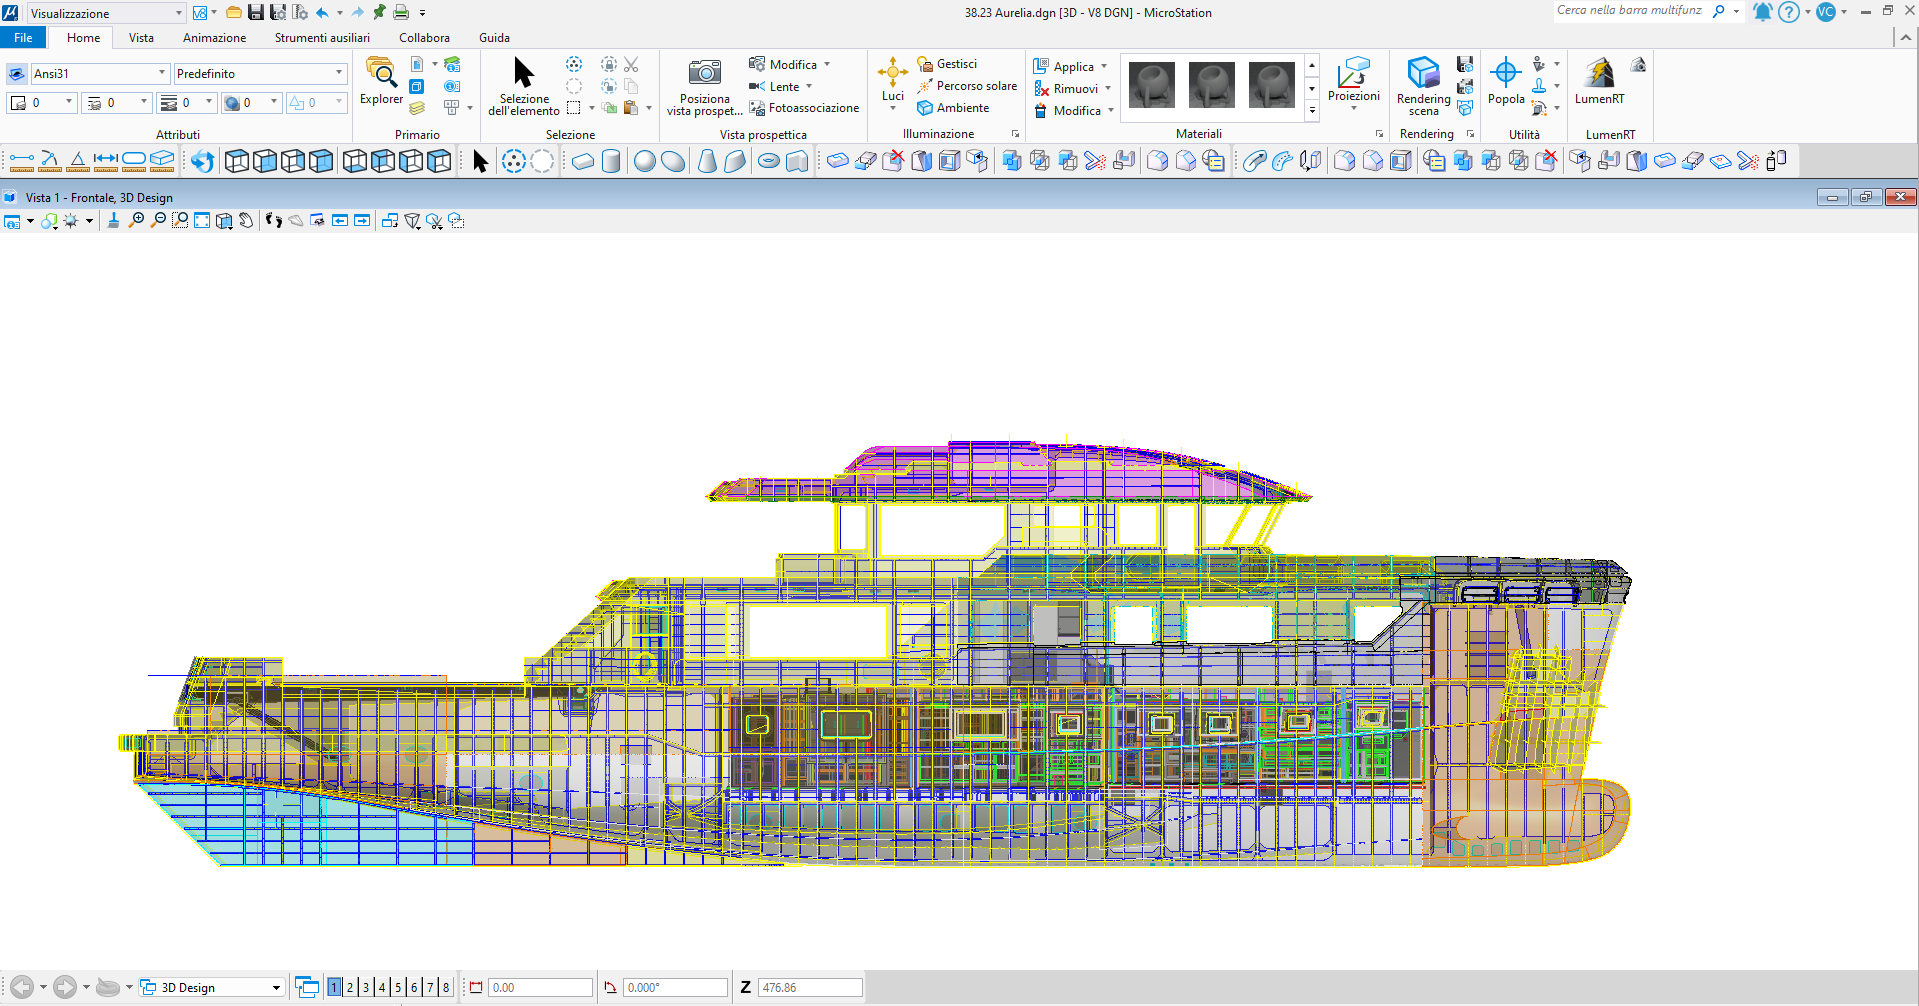1919x1006 pixels.
Task: Toggle view number 8 button
Action: (446, 987)
